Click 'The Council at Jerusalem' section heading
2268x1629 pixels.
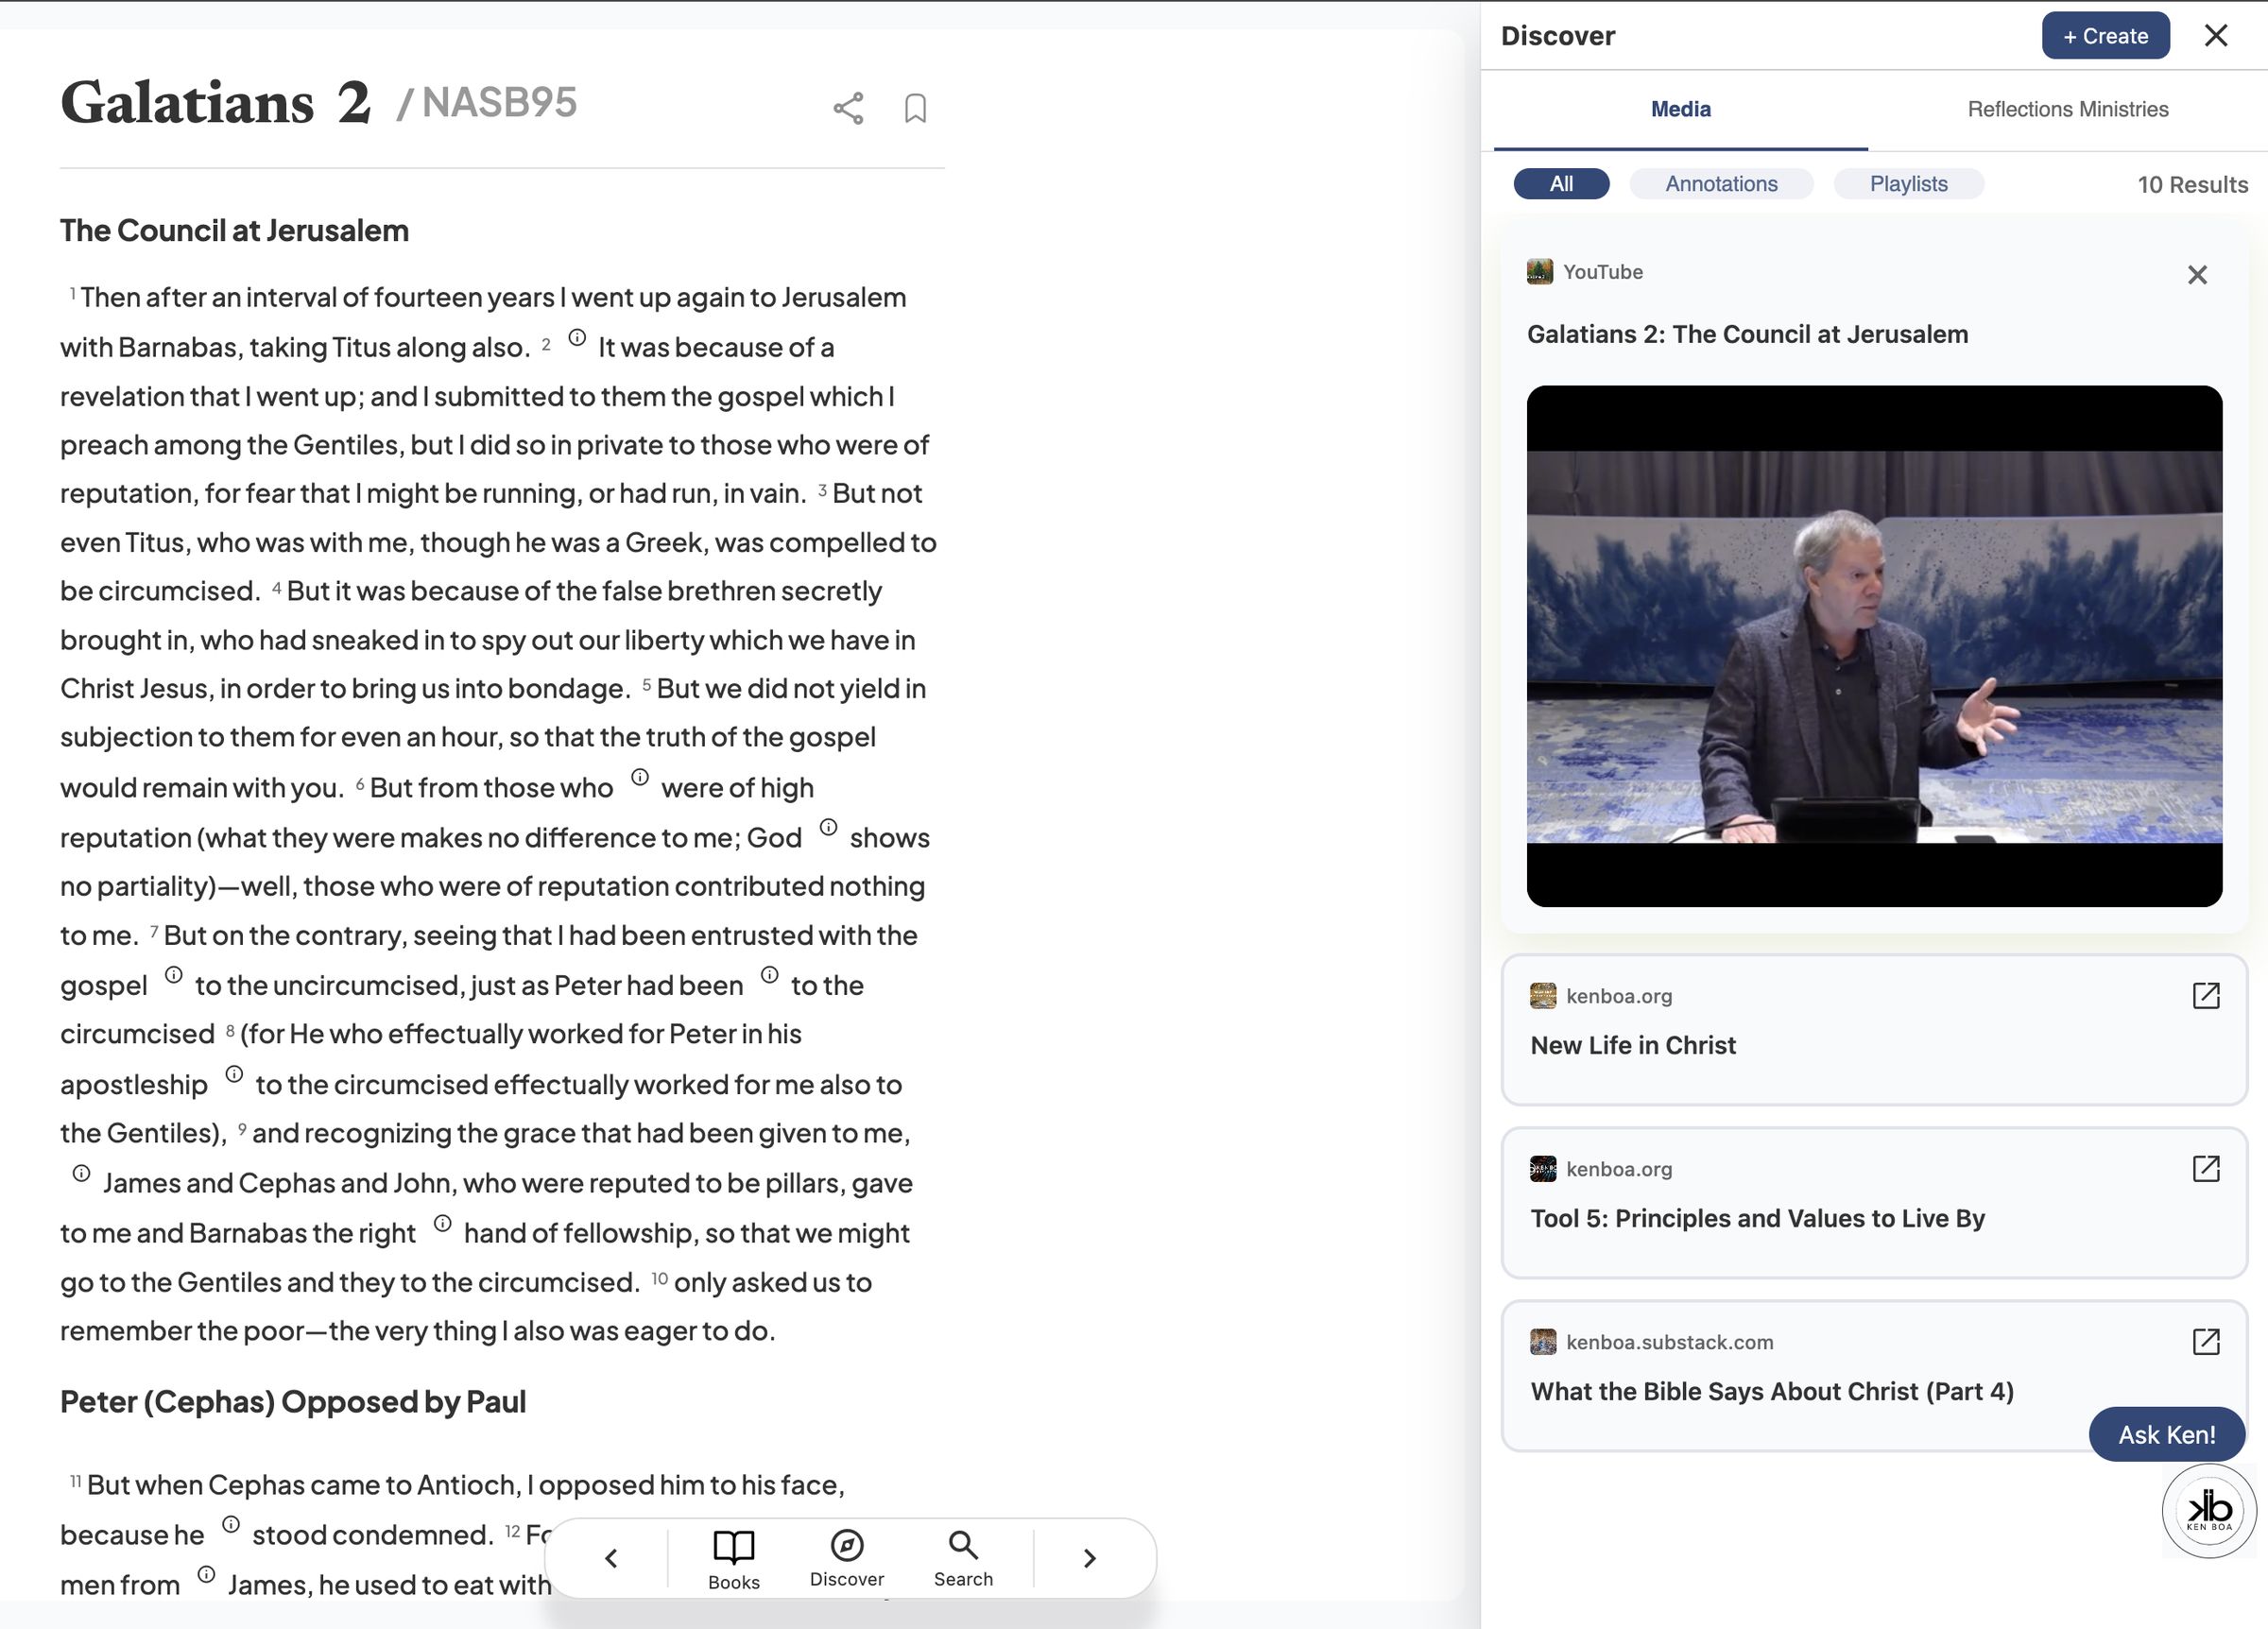coord(234,231)
